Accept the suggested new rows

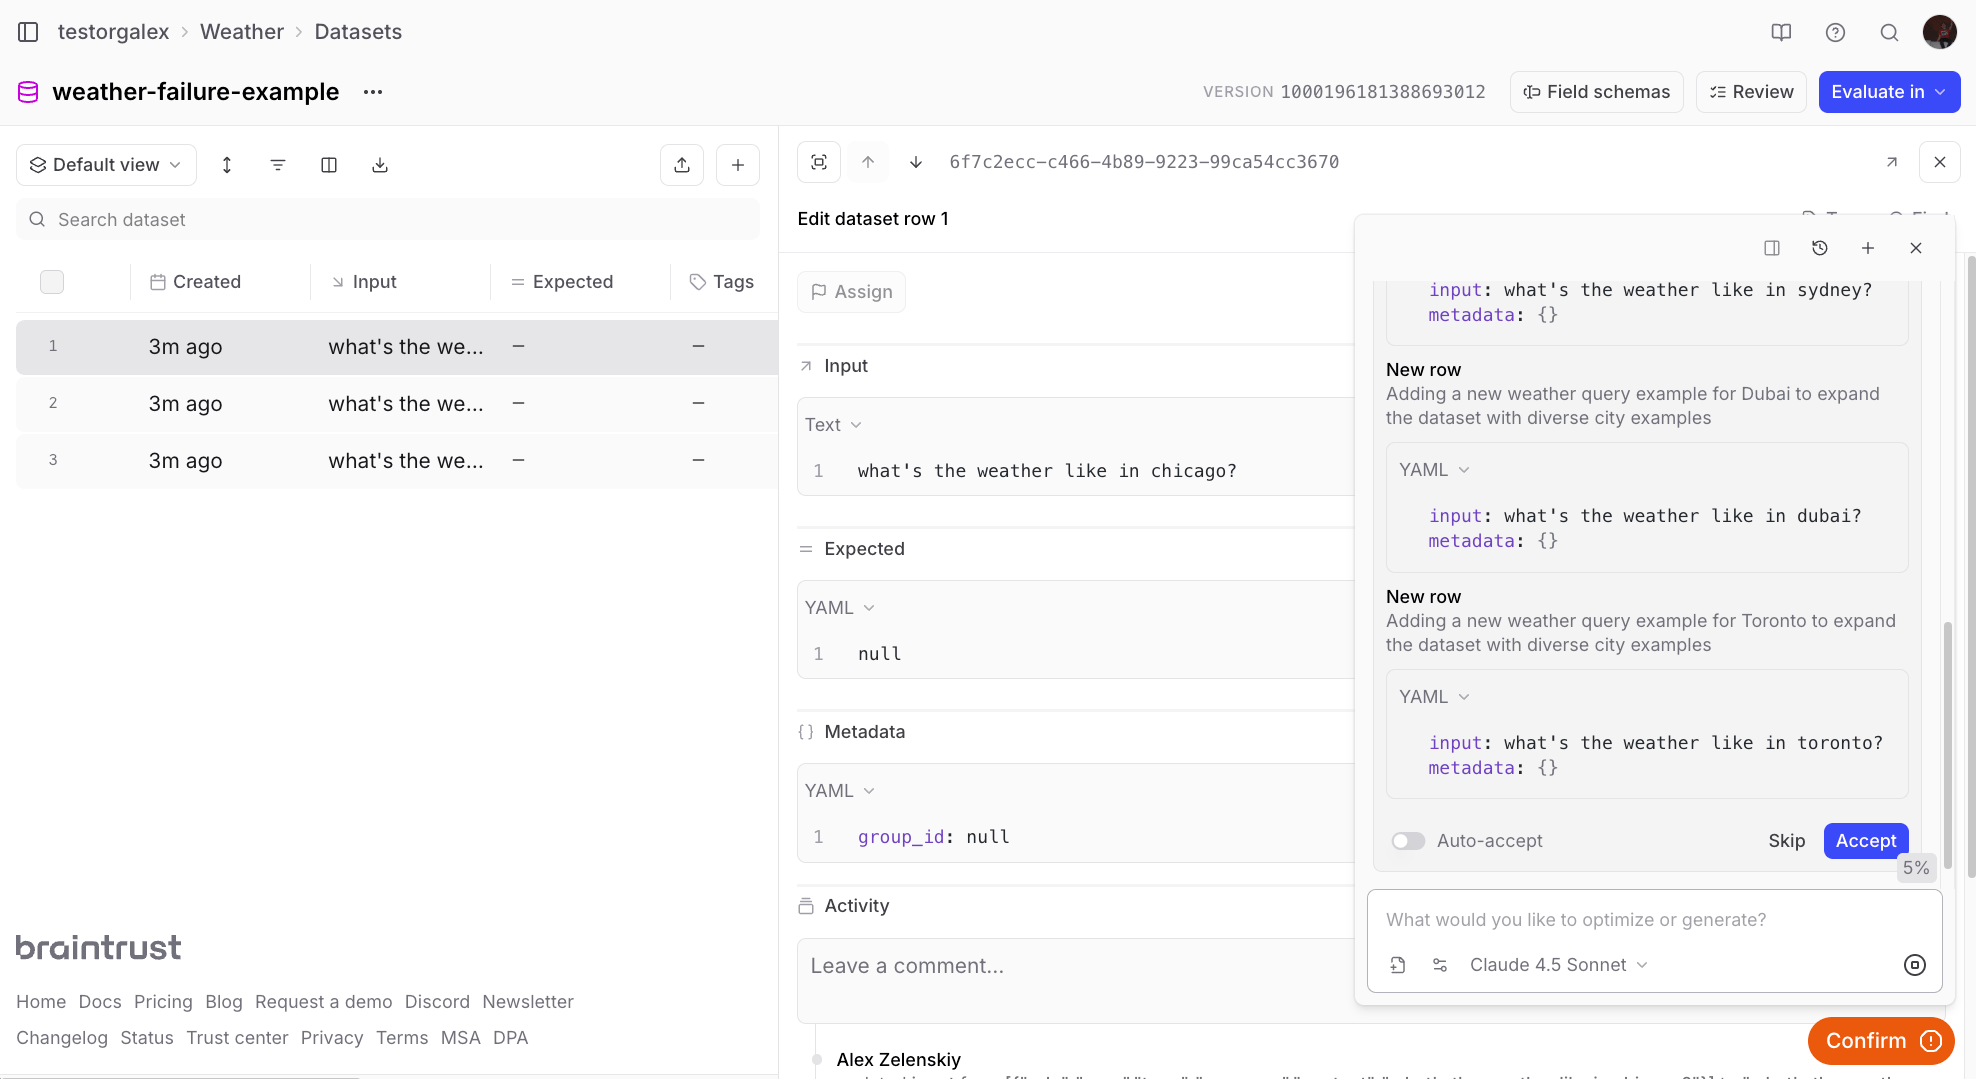click(1866, 841)
